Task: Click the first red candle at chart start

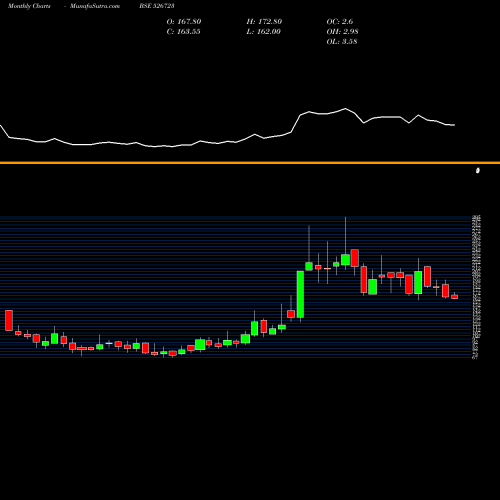Action: click(9, 320)
